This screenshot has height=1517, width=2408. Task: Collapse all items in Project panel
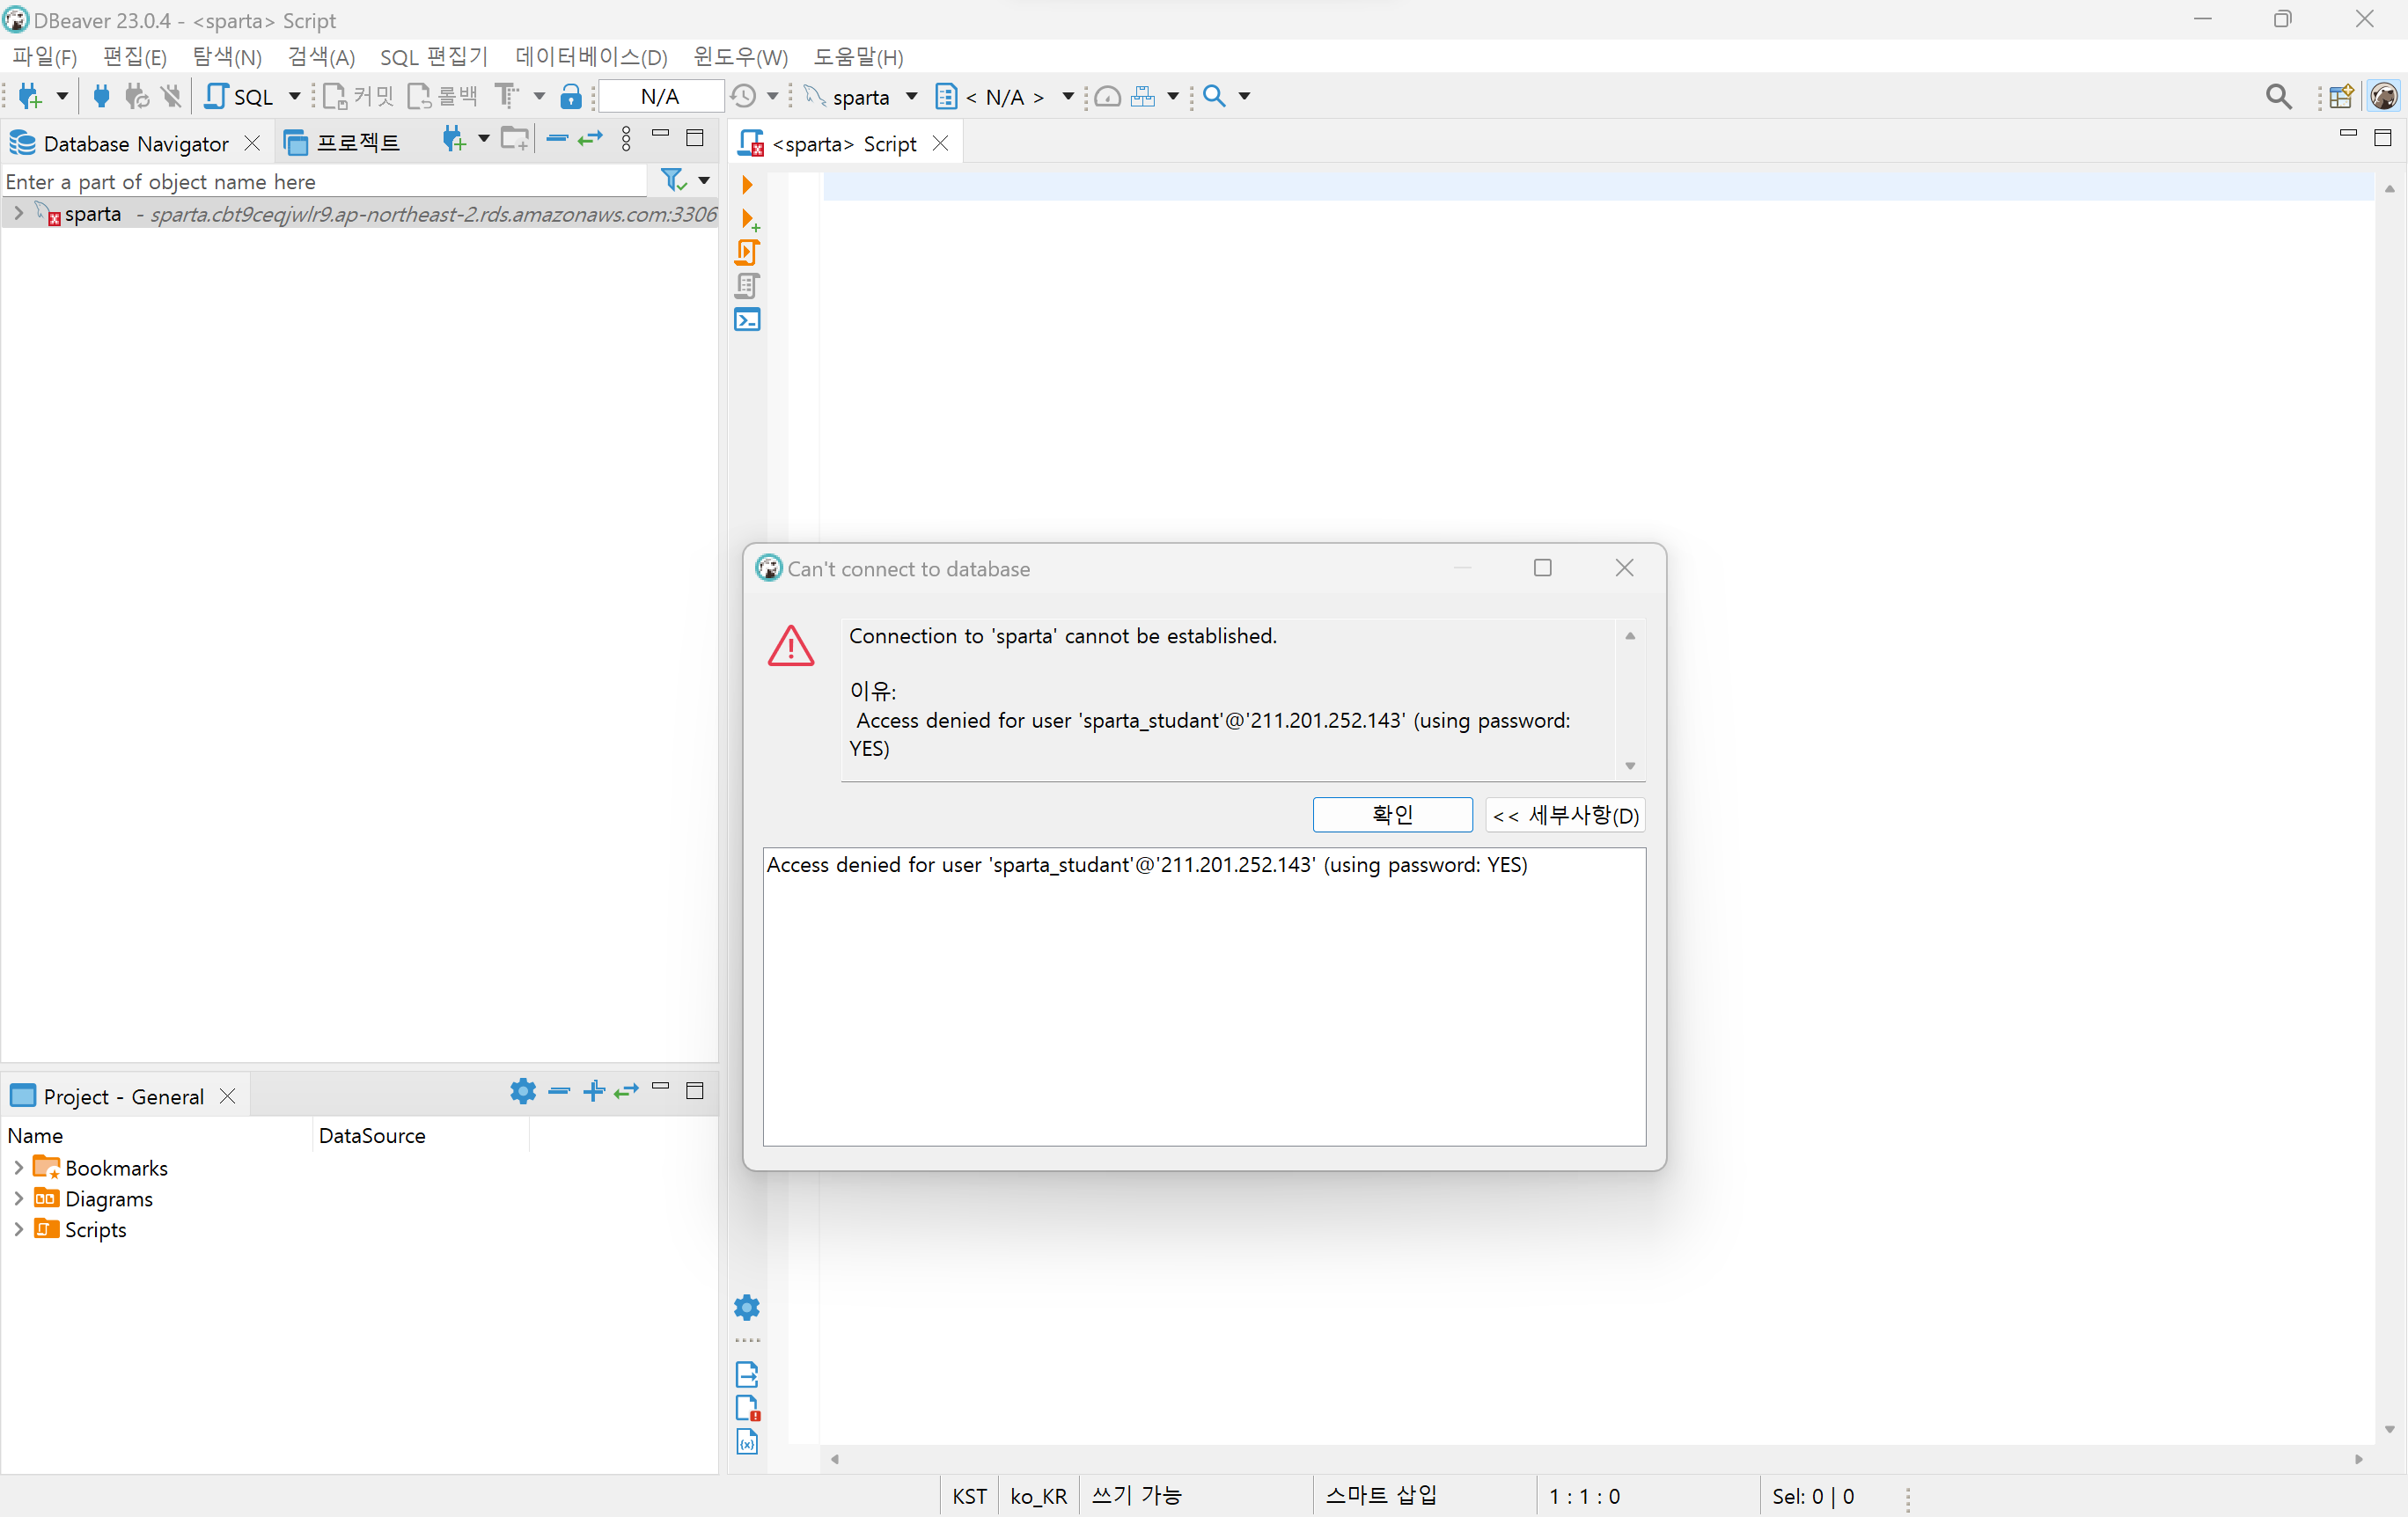pos(560,1091)
